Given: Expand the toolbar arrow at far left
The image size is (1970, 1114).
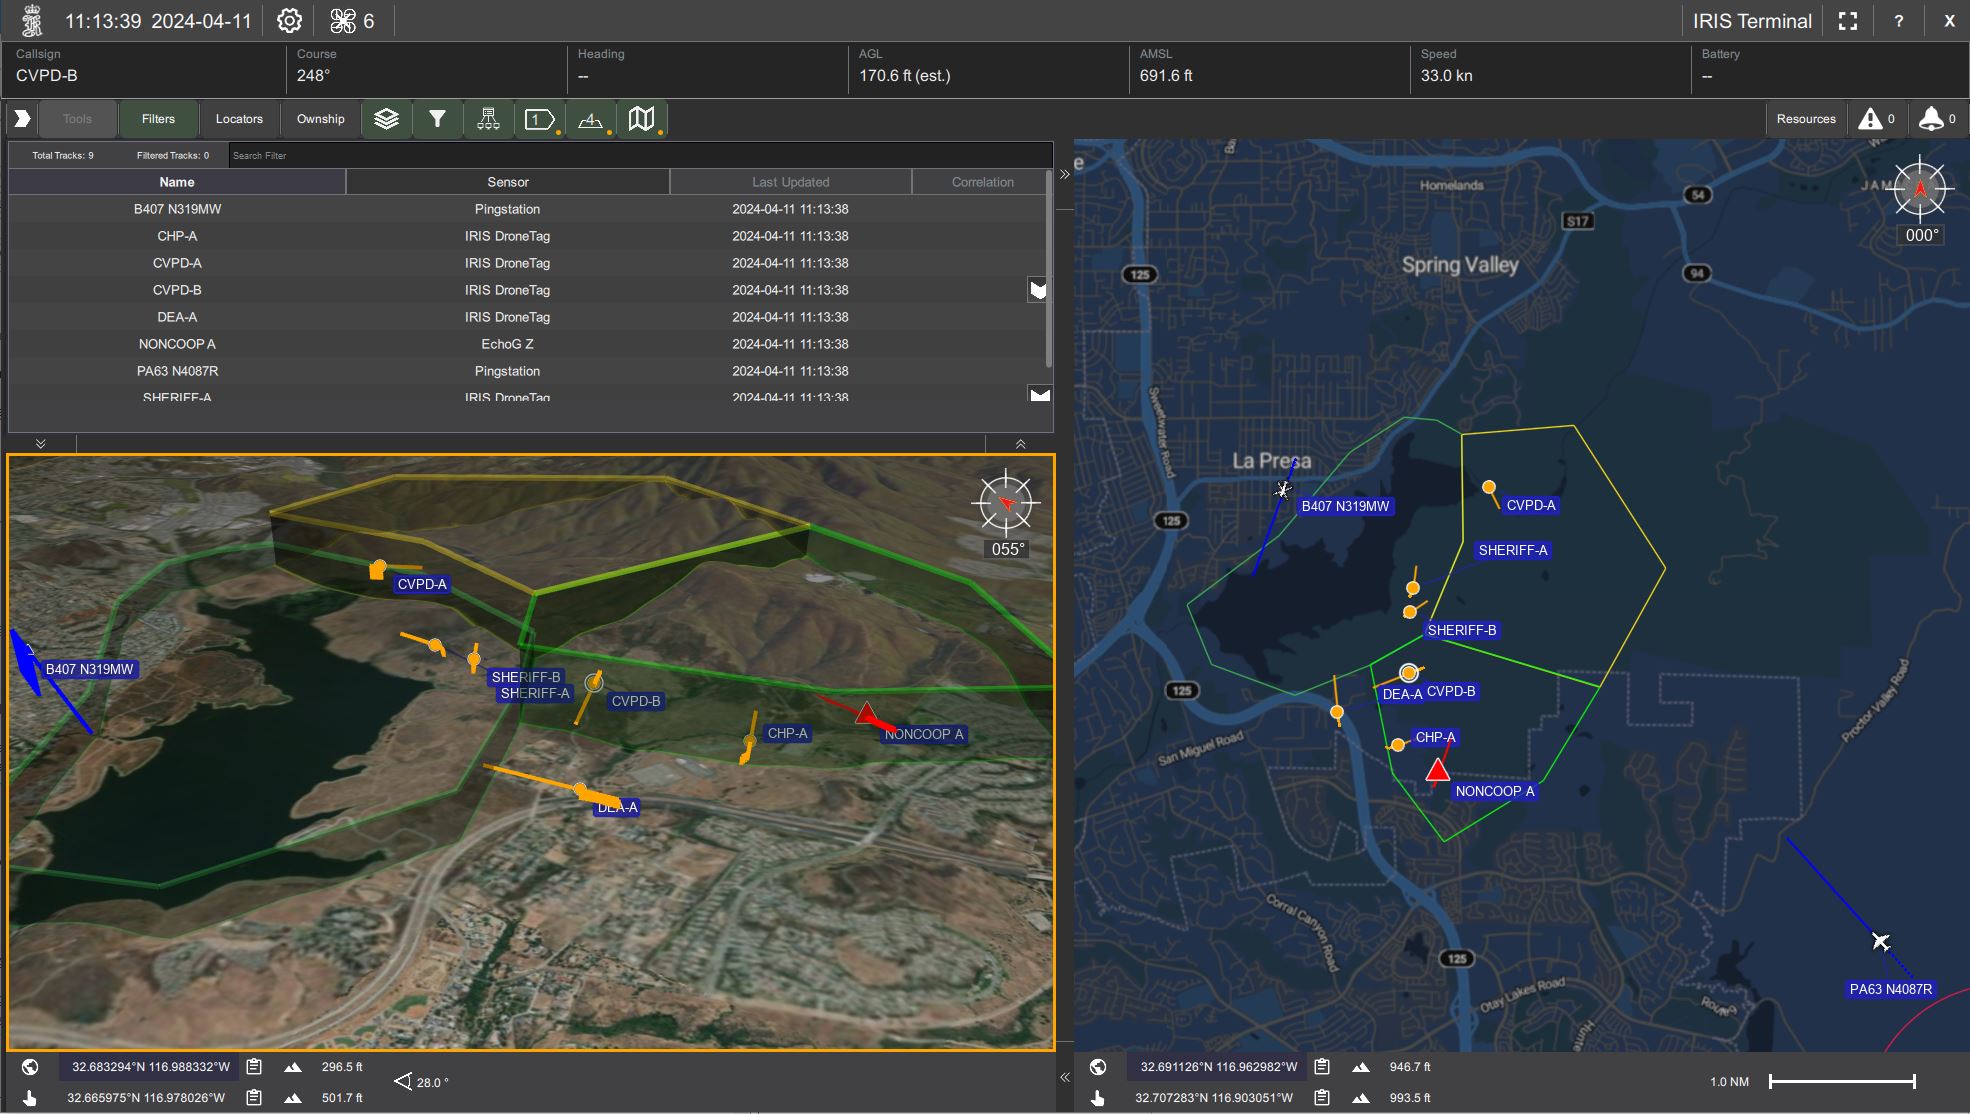Looking at the screenshot, I should 22,119.
